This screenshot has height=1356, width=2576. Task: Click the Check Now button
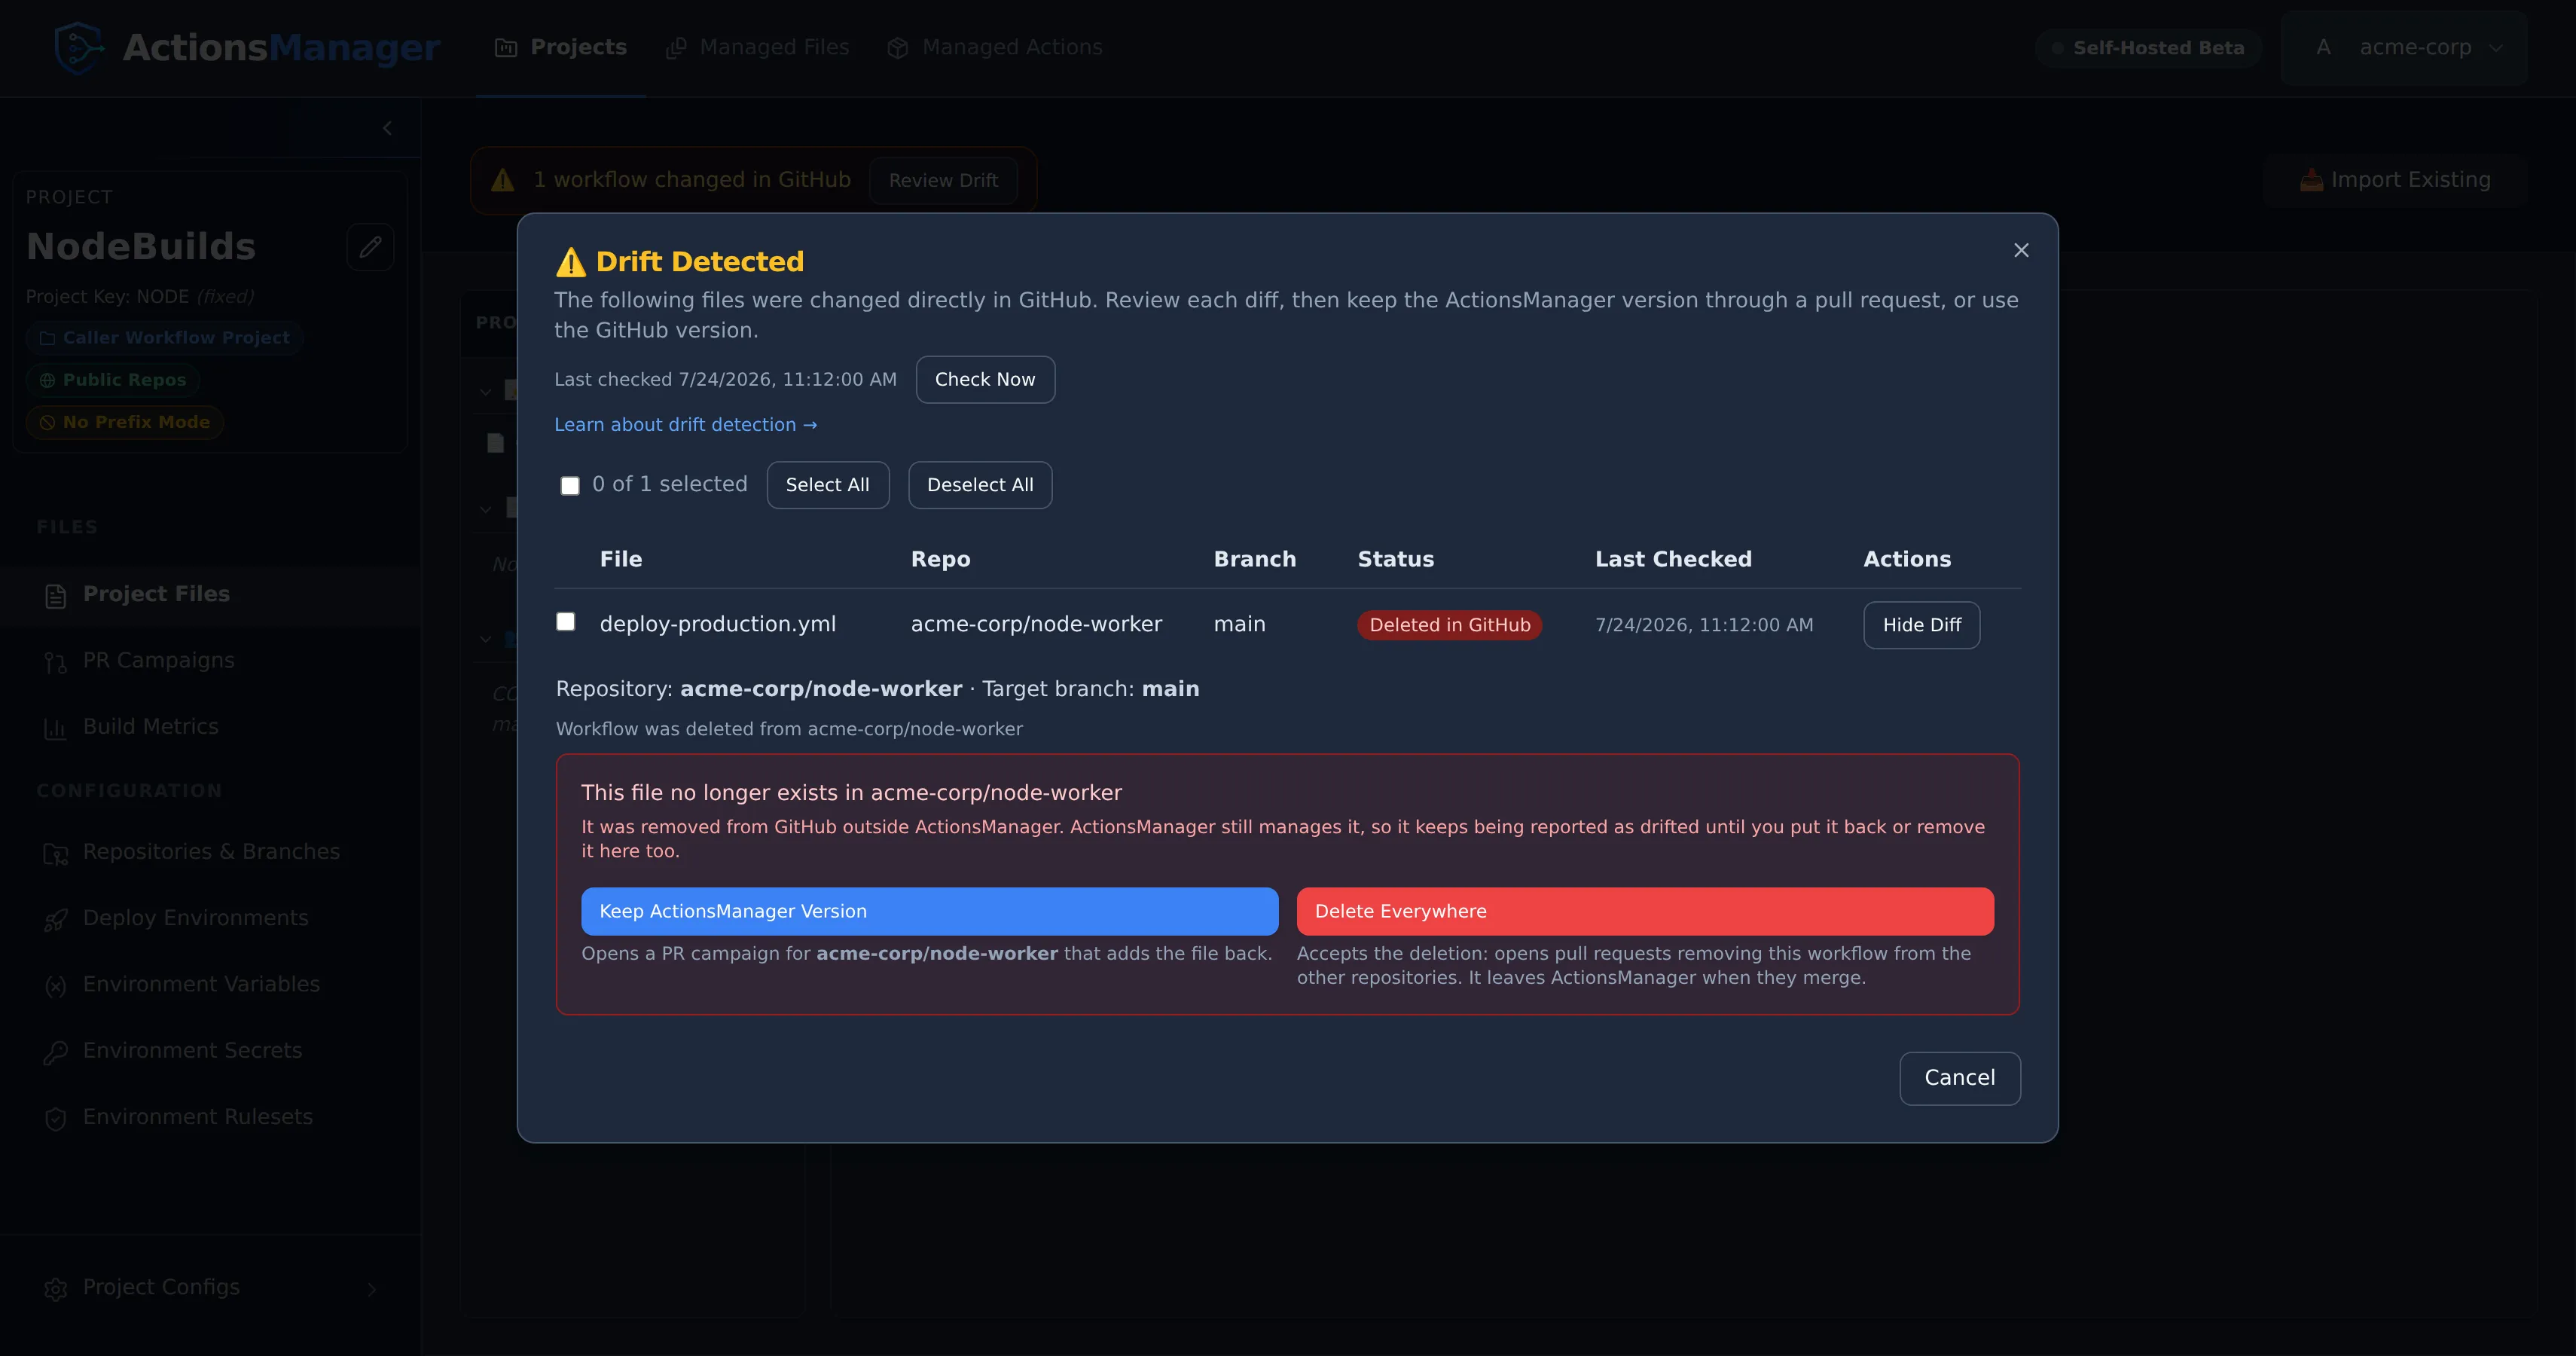tap(985, 379)
